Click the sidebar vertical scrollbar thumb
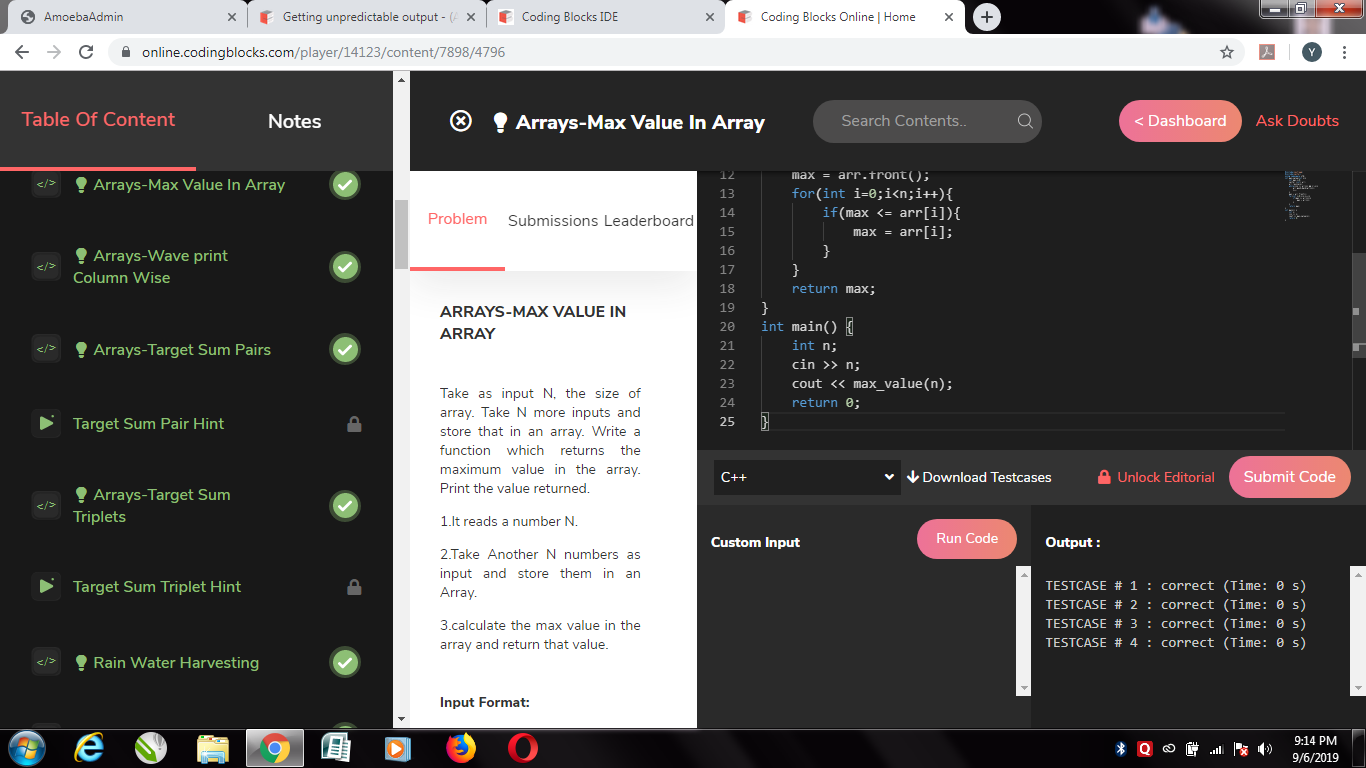 pos(401,234)
